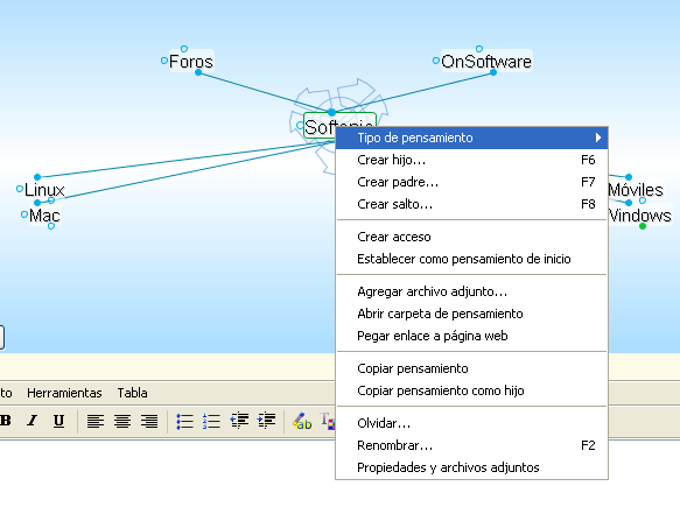Click the child gate below Mac
Viewport: 680px width, 514px height.
pos(51,226)
